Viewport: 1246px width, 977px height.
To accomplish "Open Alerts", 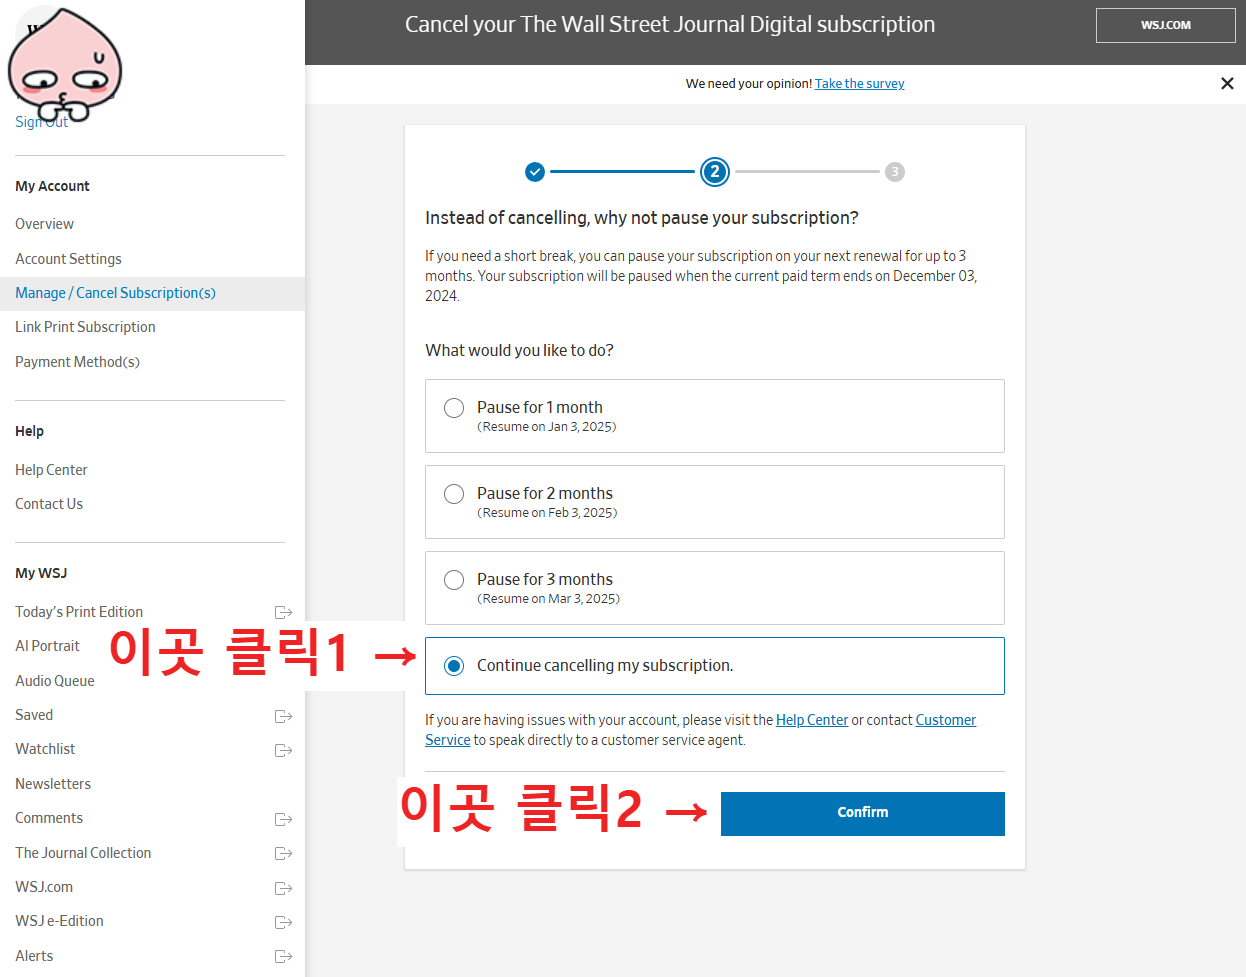I will [34, 956].
